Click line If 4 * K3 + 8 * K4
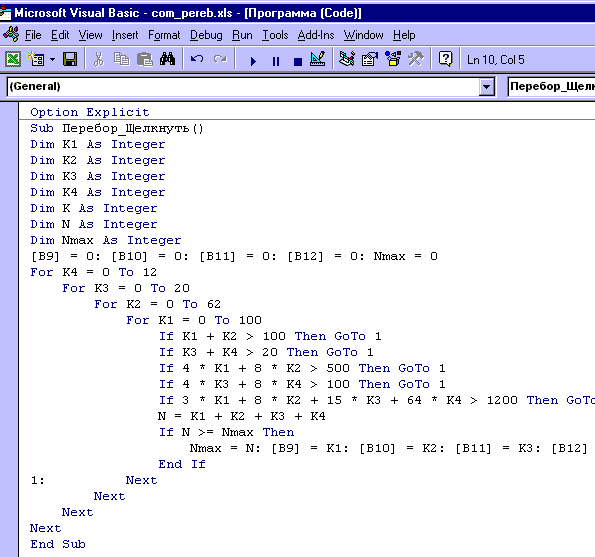 tap(302, 384)
